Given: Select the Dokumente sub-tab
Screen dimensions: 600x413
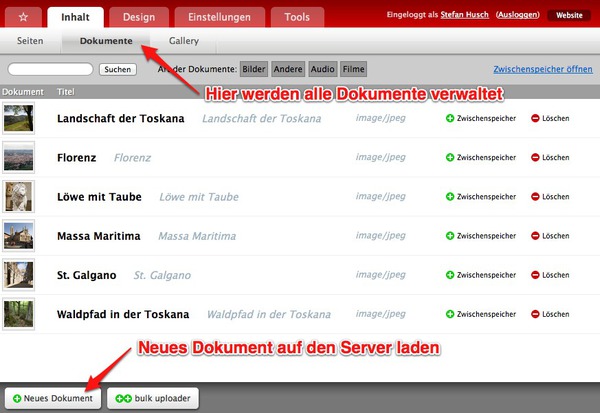Looking at the screenshot, I should point(106,41).
